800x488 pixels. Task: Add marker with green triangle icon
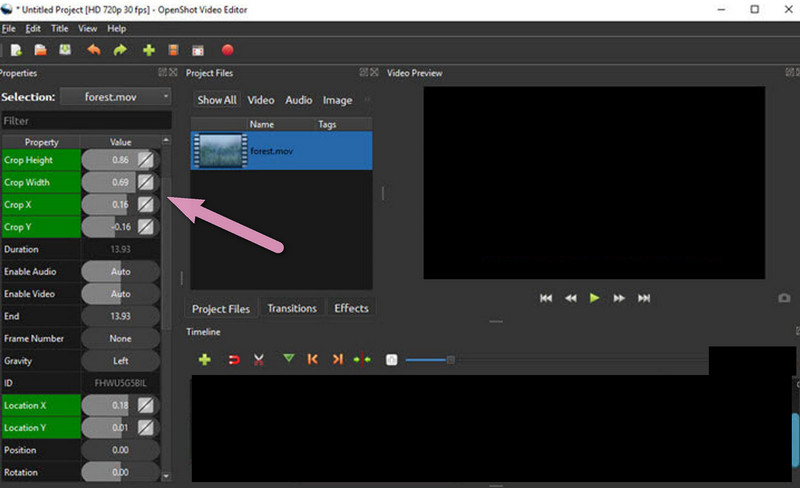point(288,359)
